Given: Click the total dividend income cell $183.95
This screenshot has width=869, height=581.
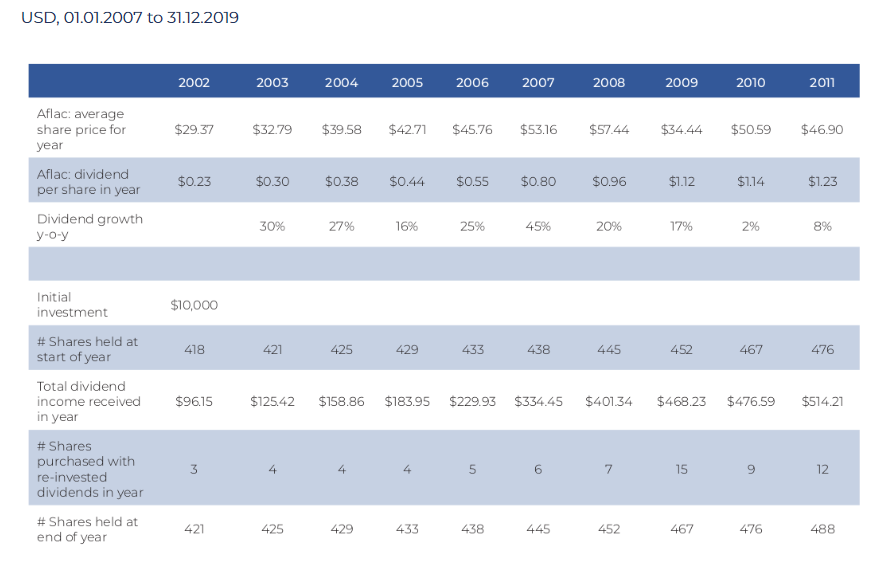Looking at the screenshot, I should click(407, 401).
